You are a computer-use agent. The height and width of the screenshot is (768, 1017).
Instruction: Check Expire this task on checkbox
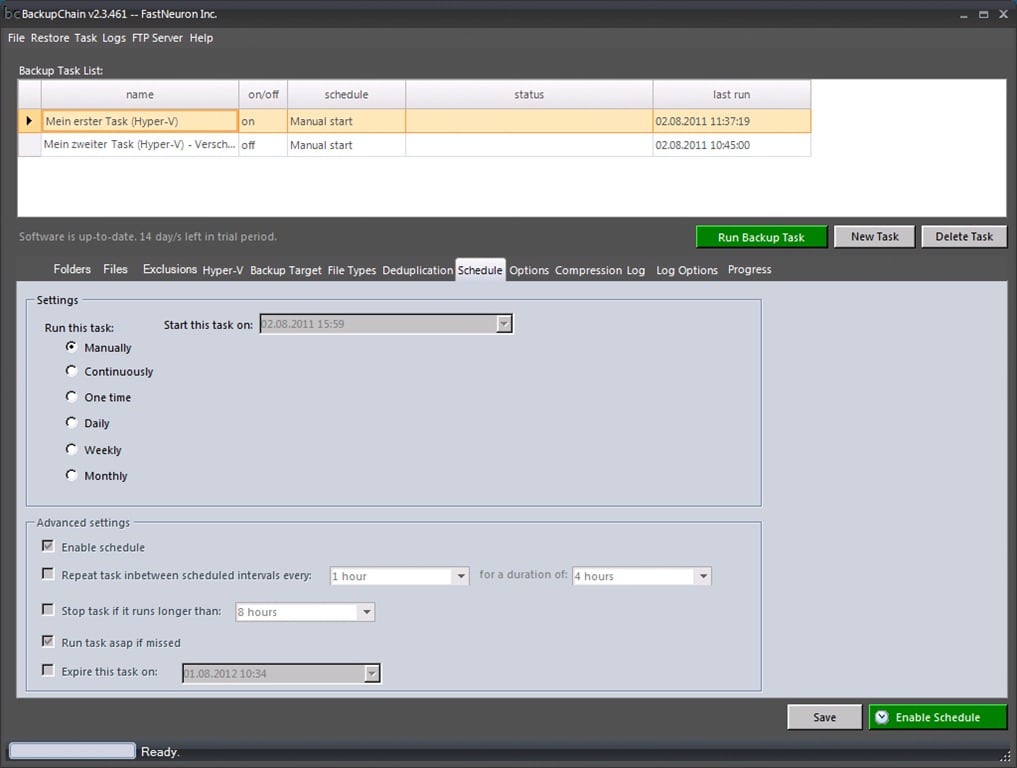click(47, 670)
